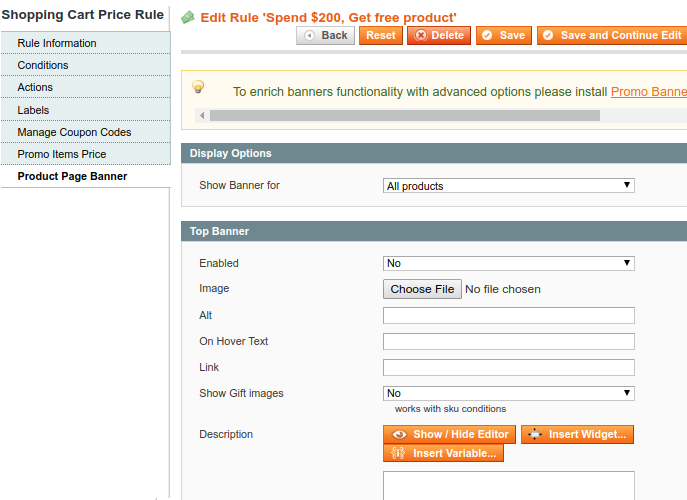Click Save and Continue Edit
Screen dimensions: 687x500
point(611,35)
